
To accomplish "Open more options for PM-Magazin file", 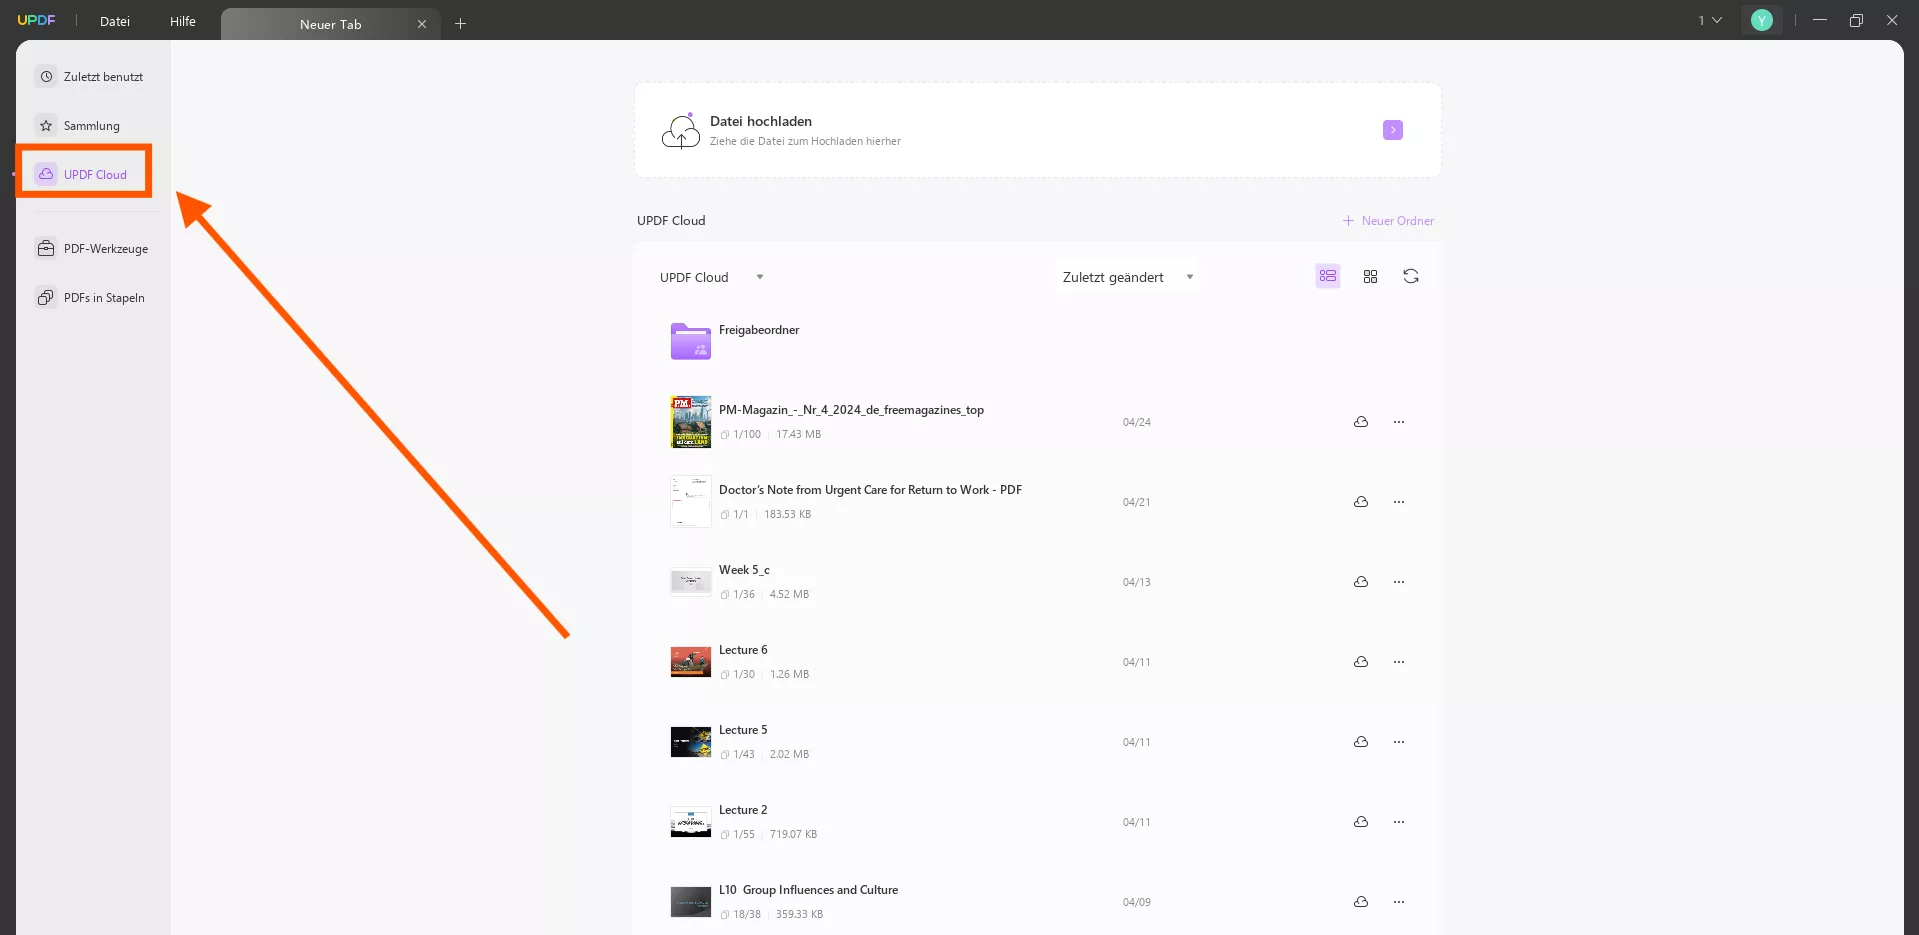I will 1399,422.
